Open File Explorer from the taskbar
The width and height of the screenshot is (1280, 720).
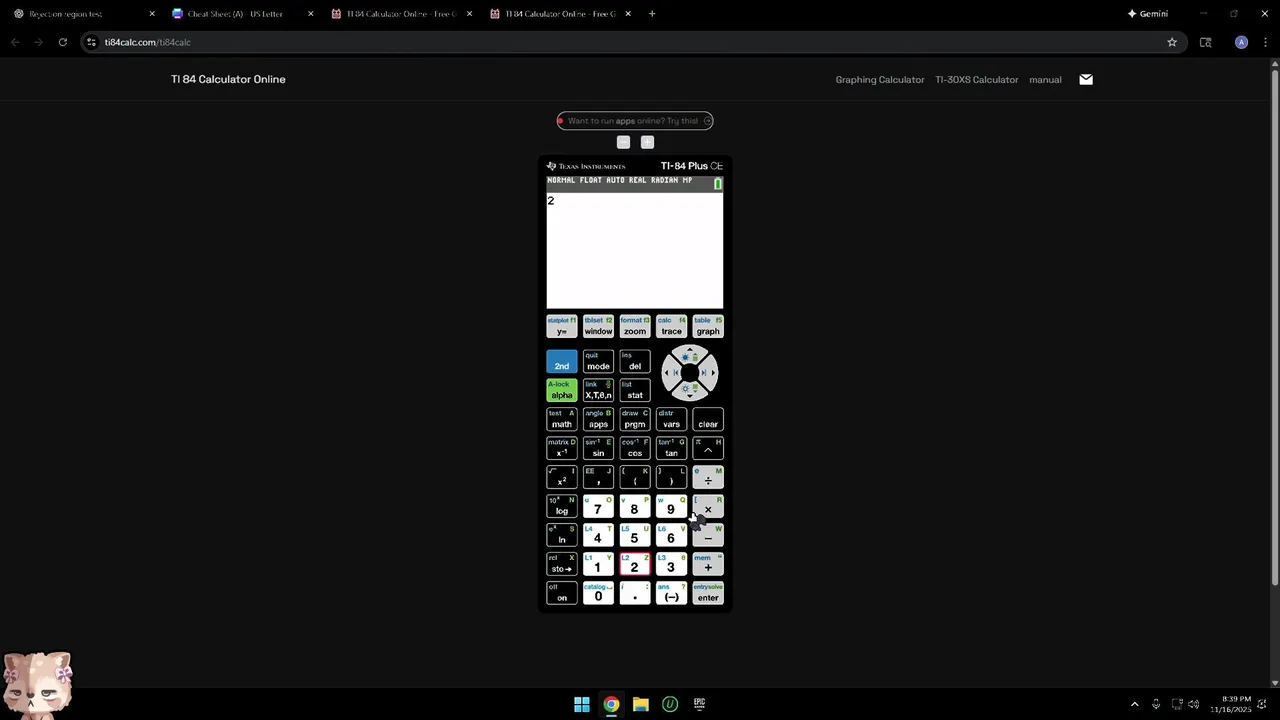click(x=641, y=704)
